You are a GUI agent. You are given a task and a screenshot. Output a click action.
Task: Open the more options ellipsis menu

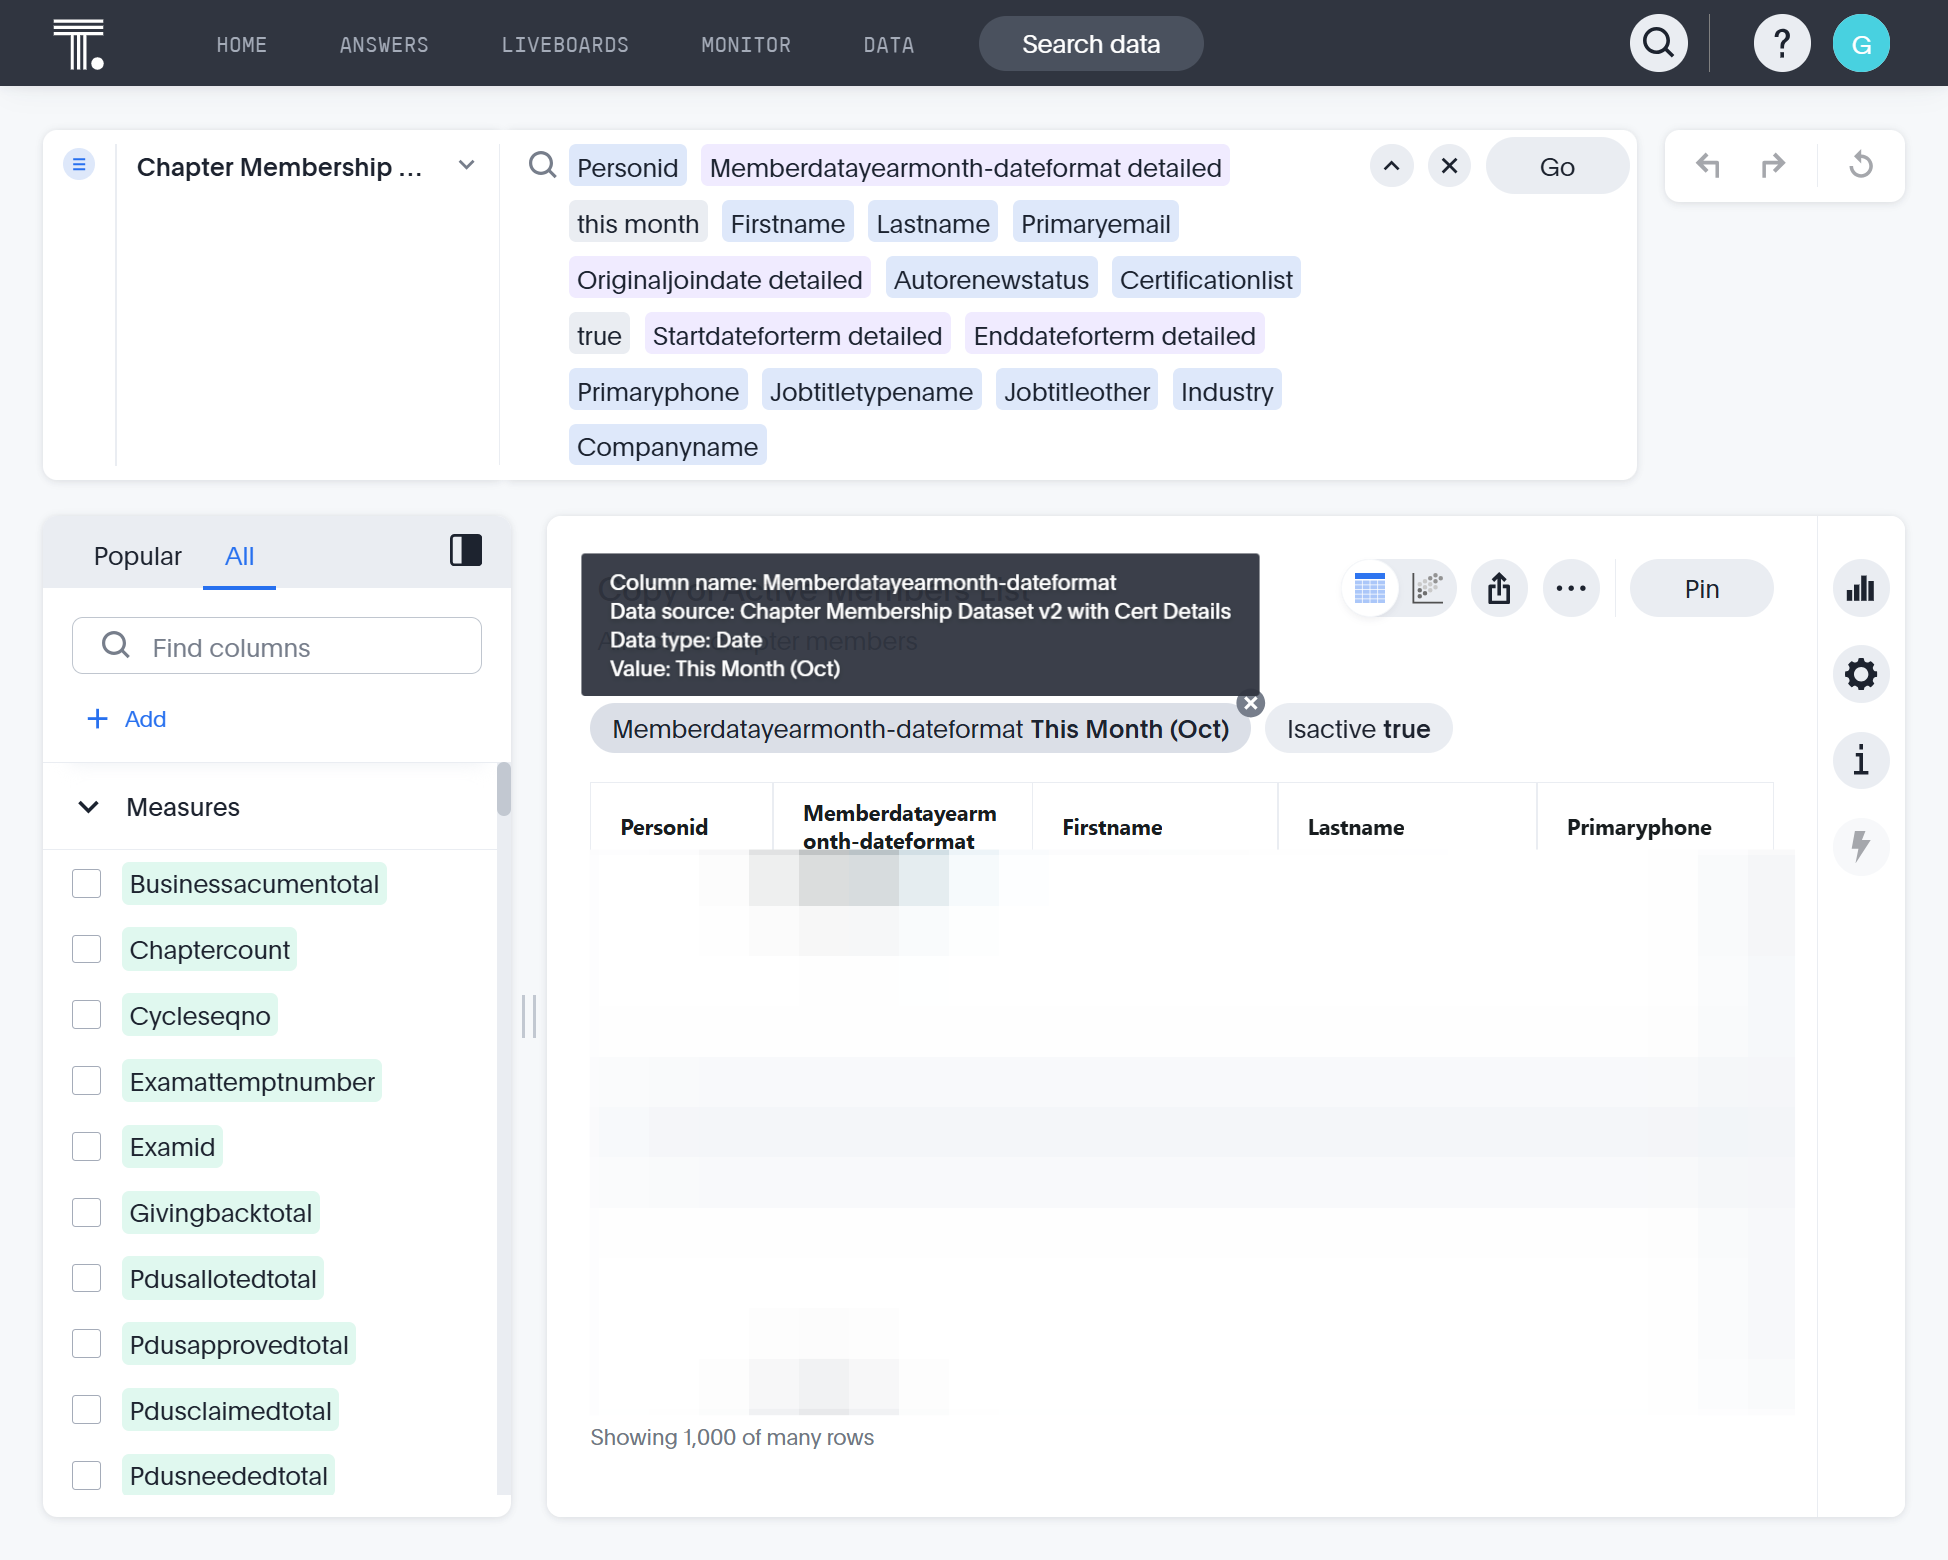(1571, 588)
